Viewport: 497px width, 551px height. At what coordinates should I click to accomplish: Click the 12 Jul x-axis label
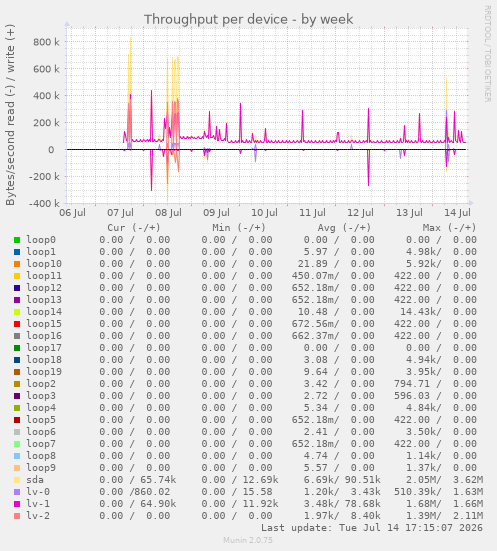361,213
